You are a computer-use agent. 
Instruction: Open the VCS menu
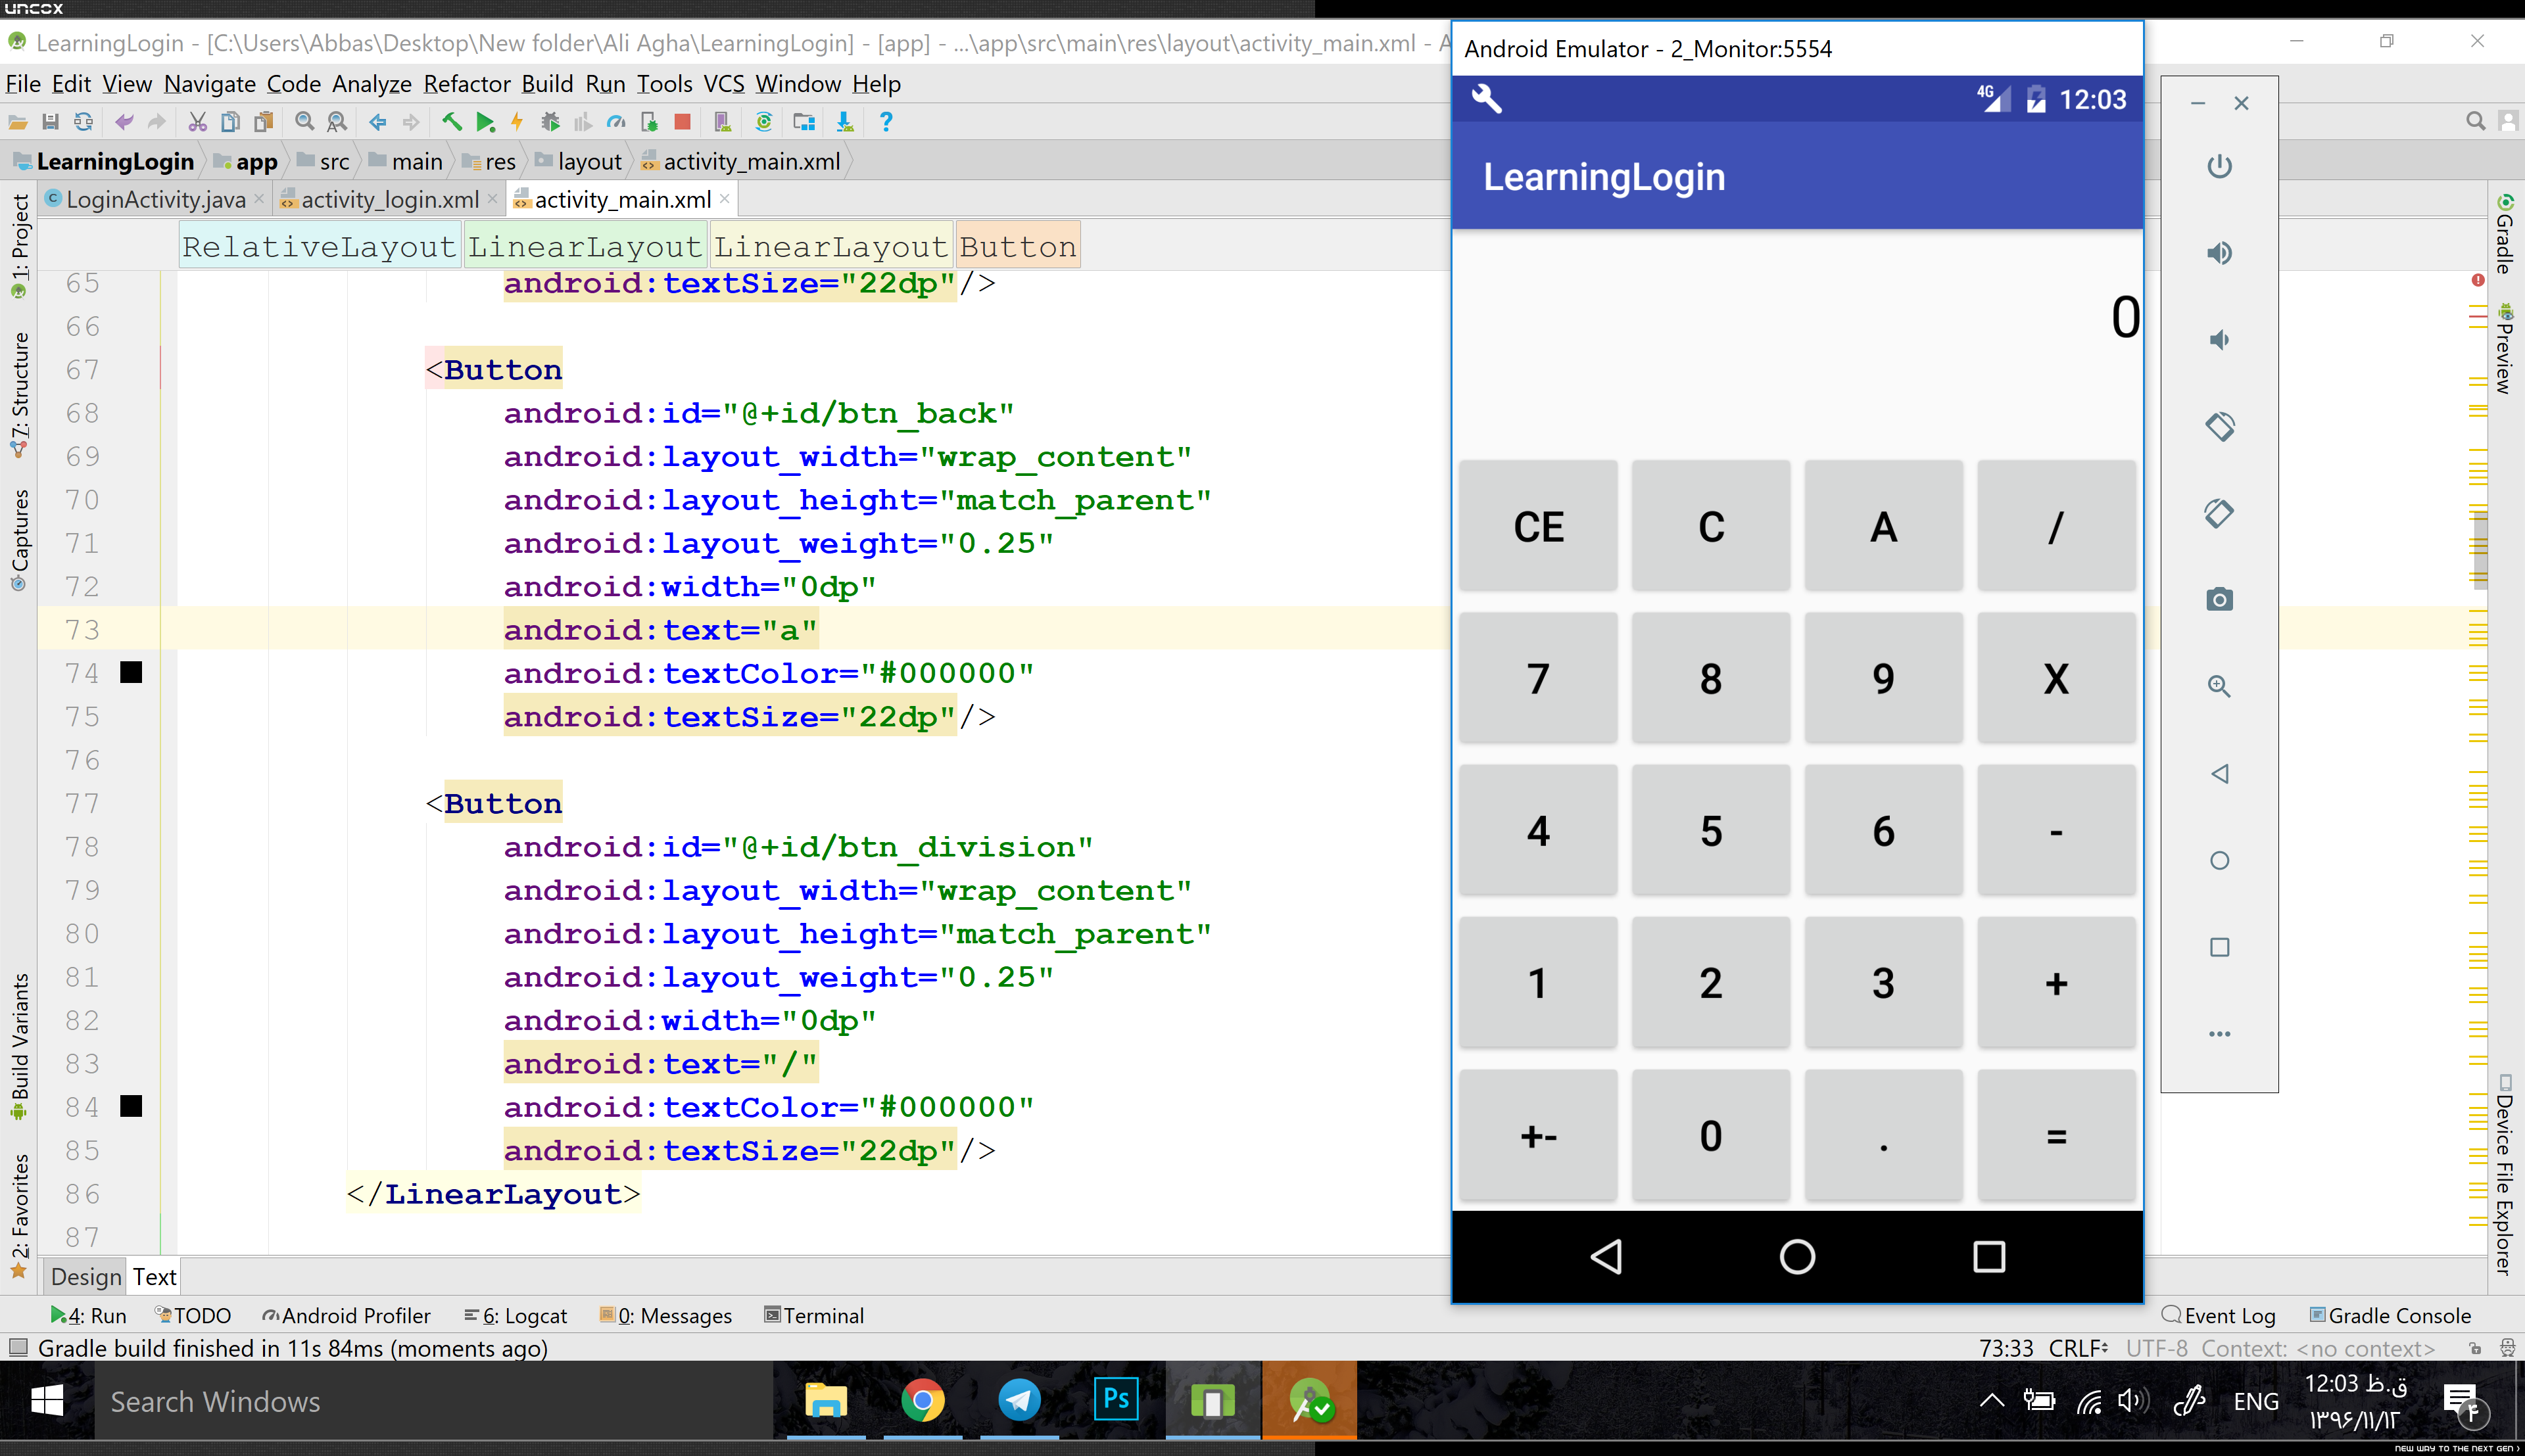point(724,84)
